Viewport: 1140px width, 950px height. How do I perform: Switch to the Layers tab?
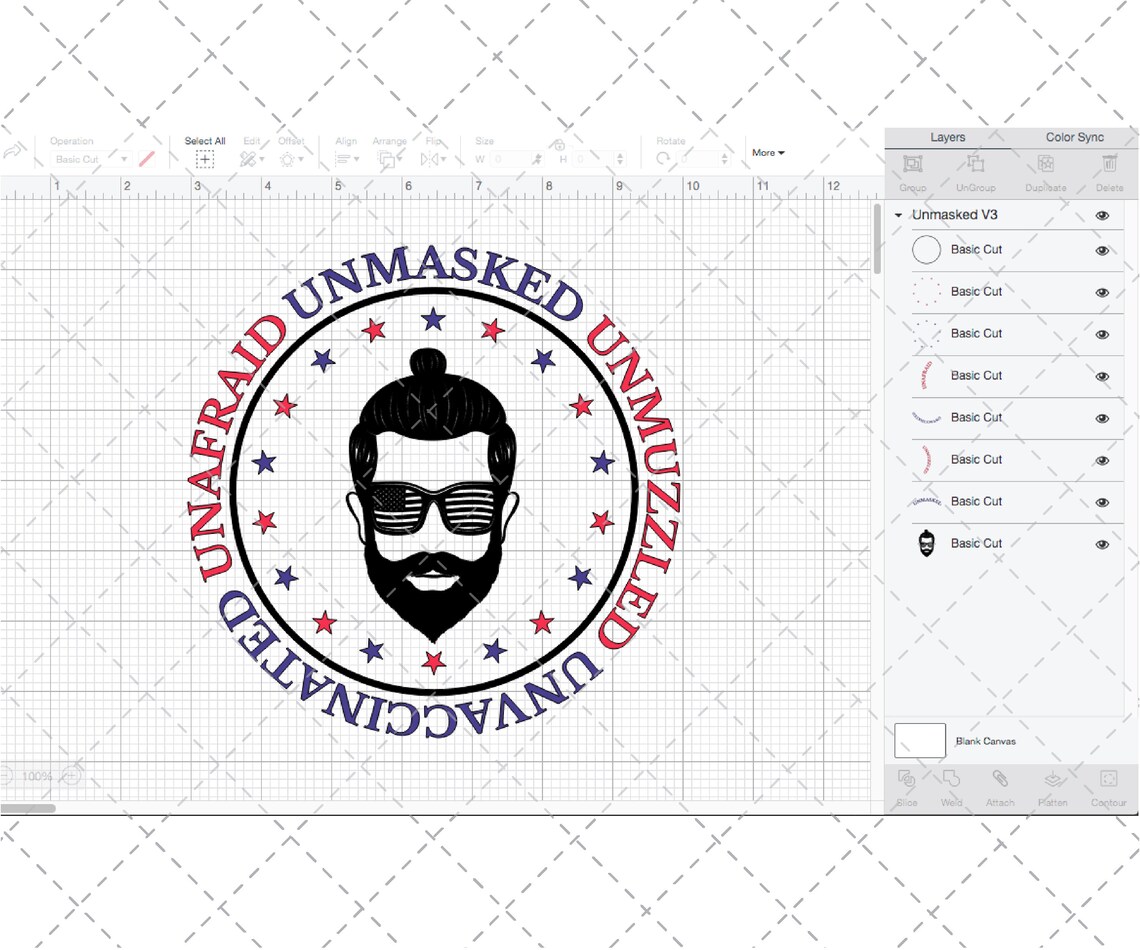click(x=947, y=137)
